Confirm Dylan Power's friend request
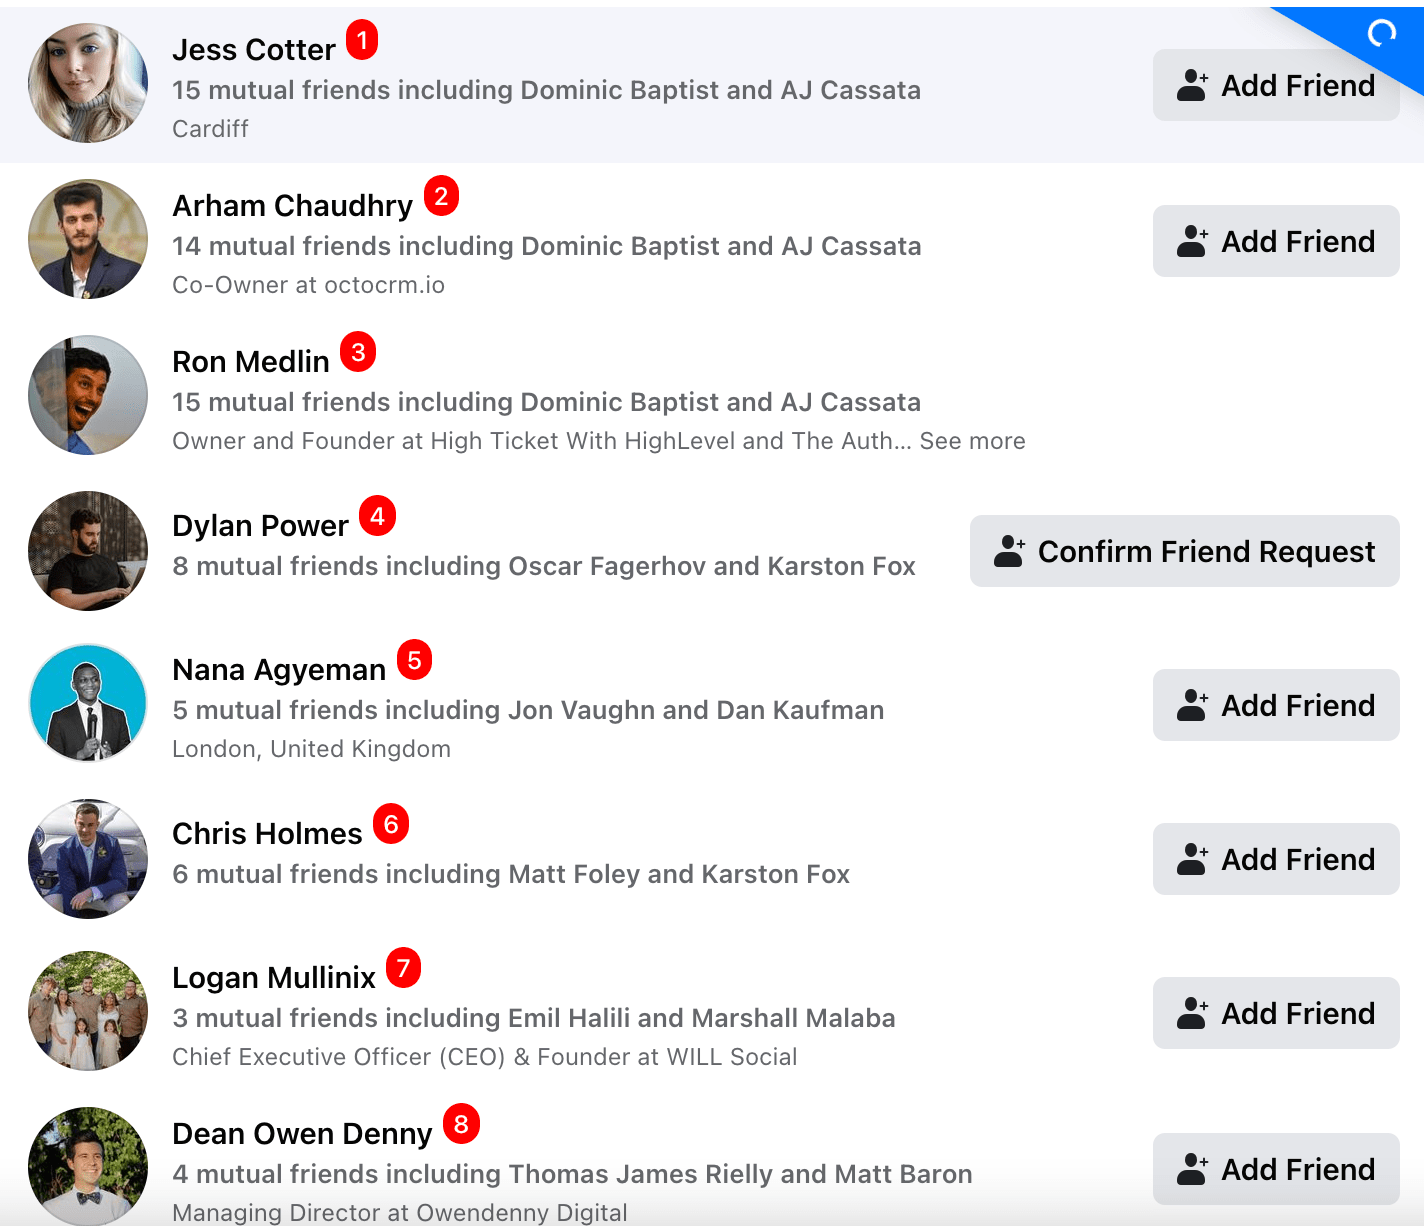This screenshot has width=1424, height=1226. (x=1184, y=552)
